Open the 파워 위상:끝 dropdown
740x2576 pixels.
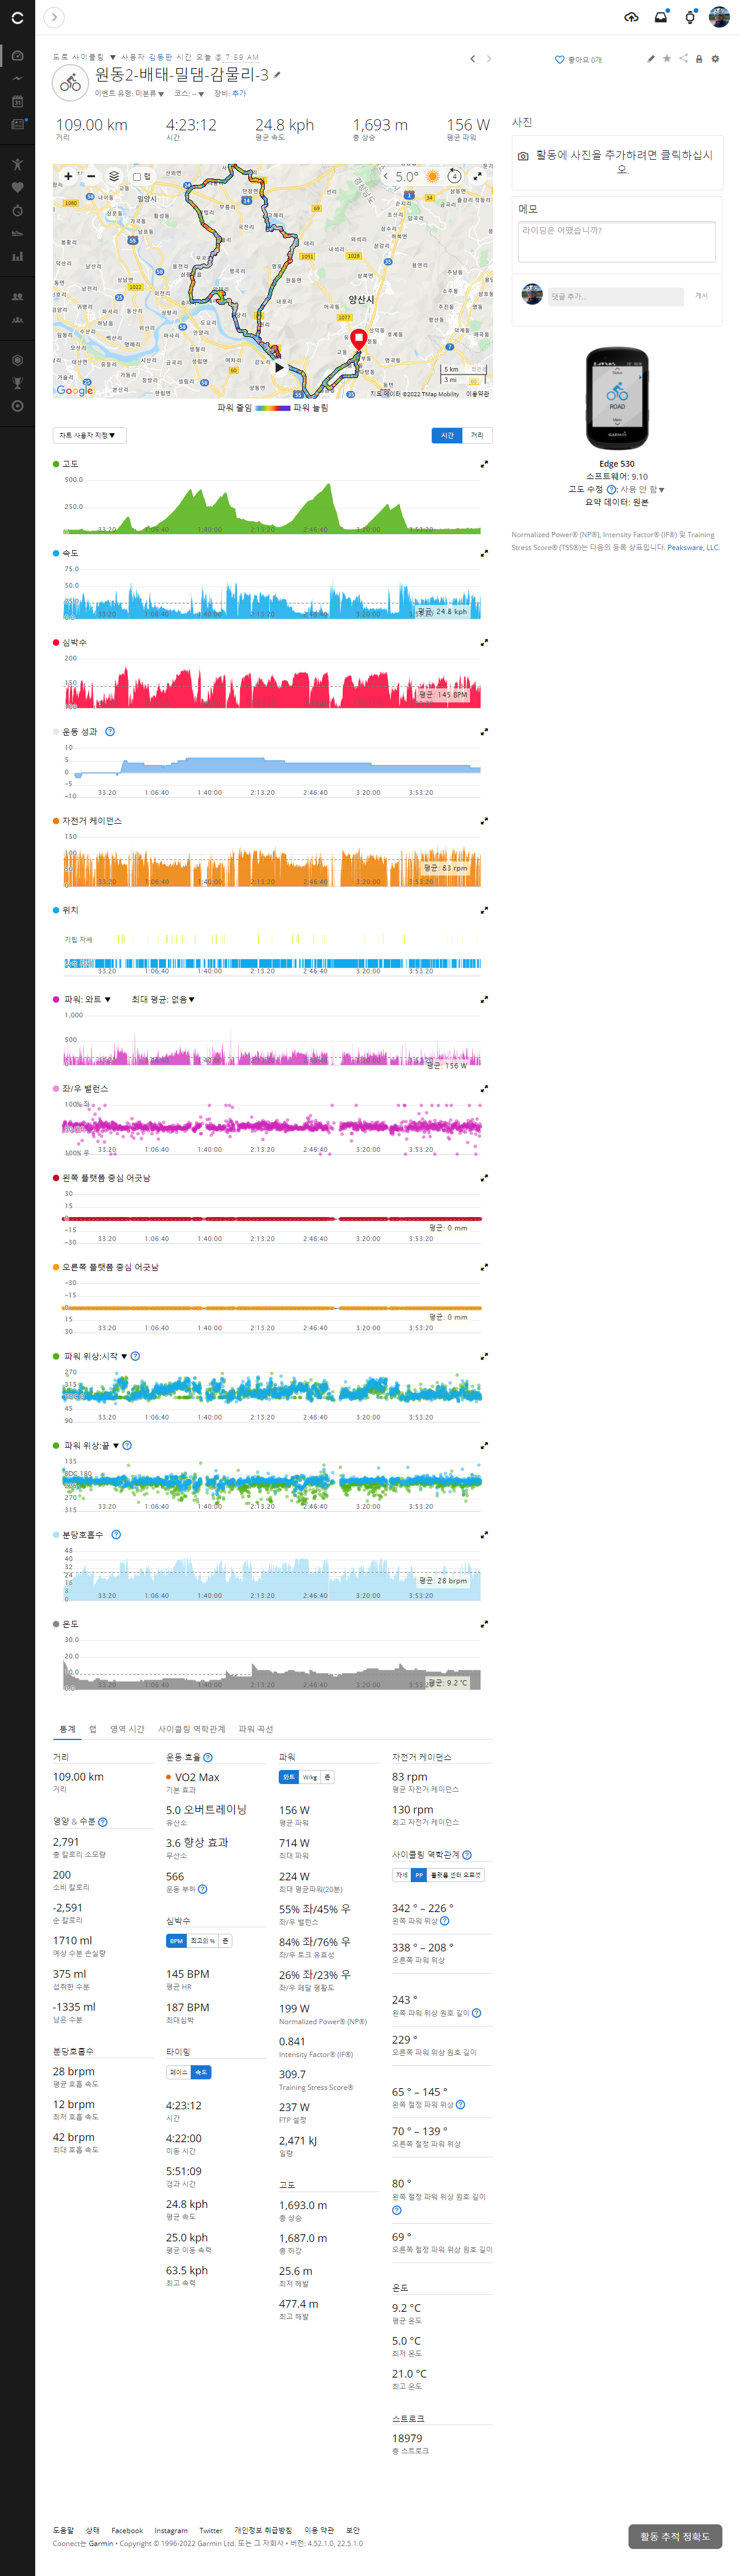[91, 1445]
